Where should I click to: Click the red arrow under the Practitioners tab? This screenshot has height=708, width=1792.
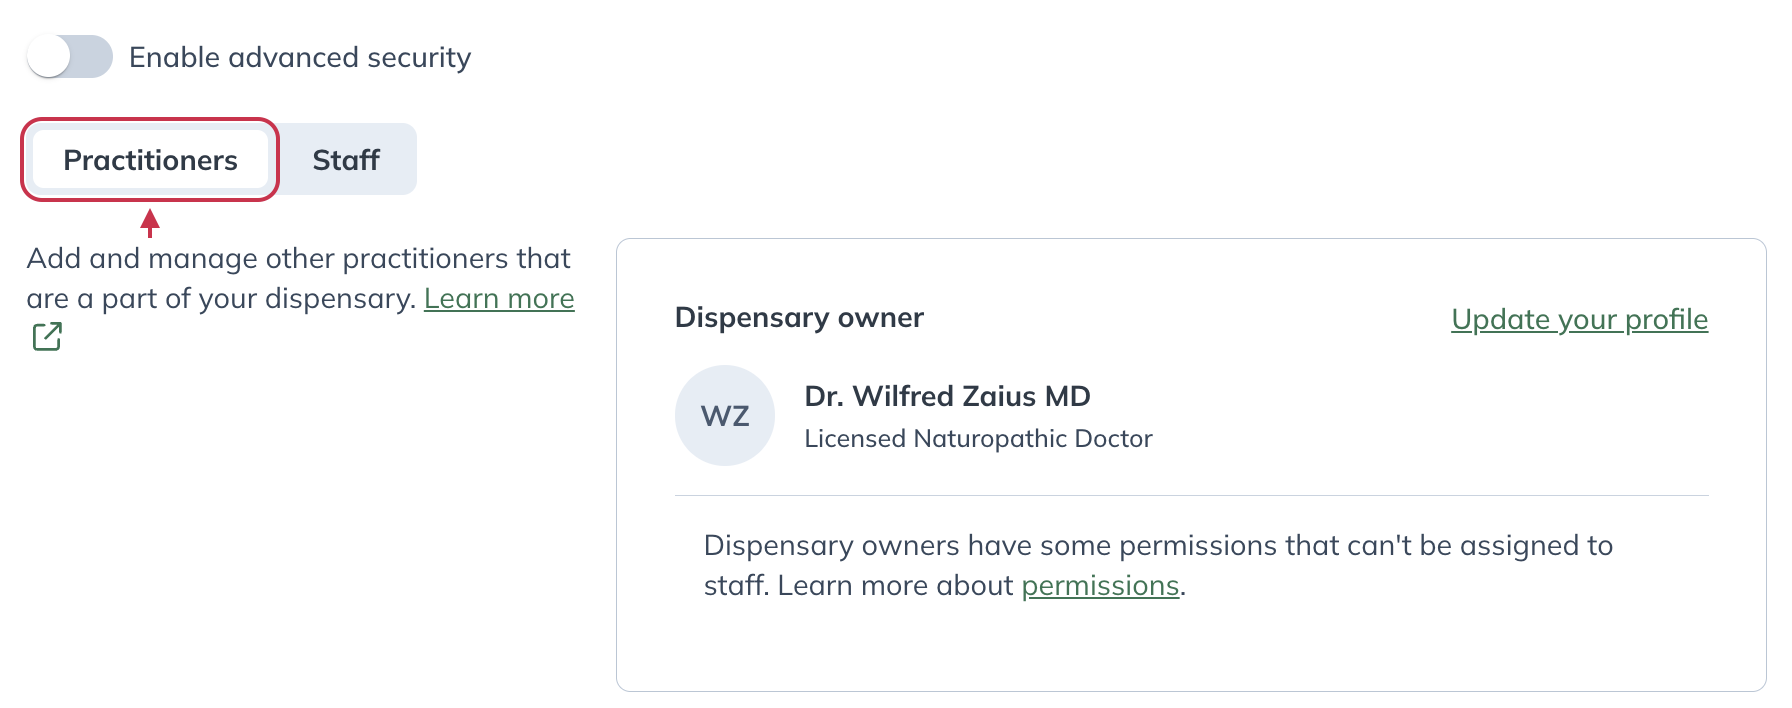(150, 222)
